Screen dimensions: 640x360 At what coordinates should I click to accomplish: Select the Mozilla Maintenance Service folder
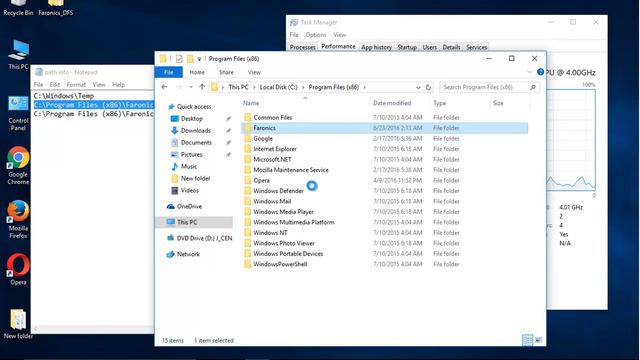(x=291, y=170)
